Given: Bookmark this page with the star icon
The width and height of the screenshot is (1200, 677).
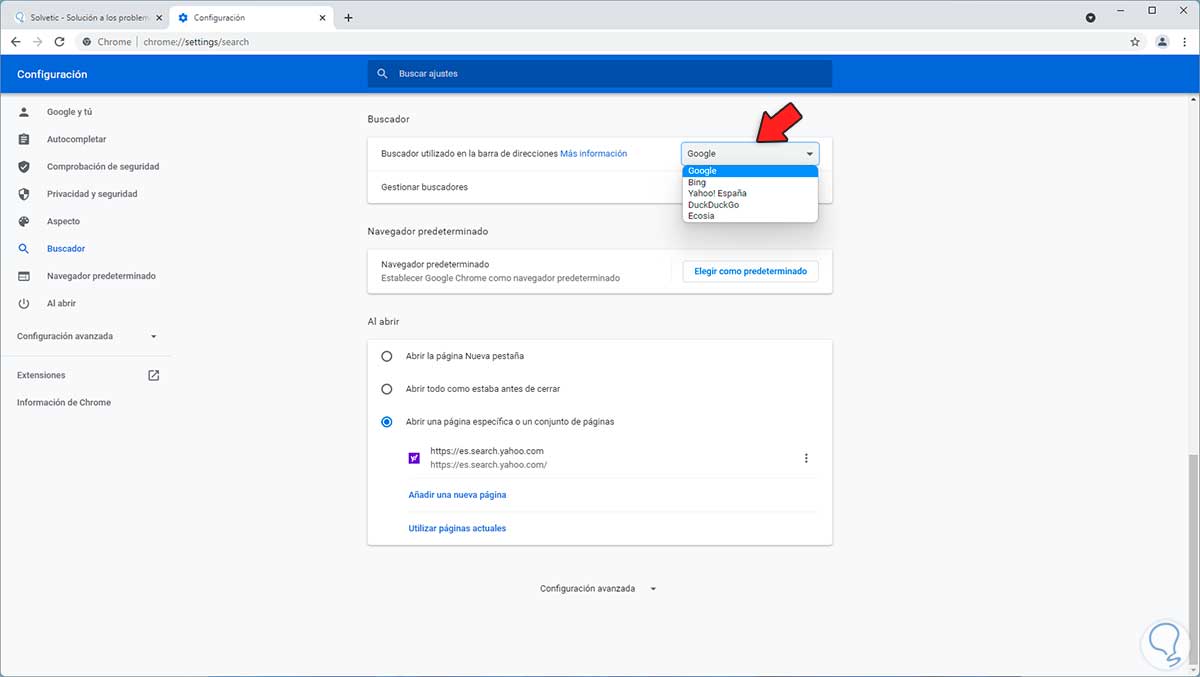Looking at the screenshot, I should pos(1135,42).
